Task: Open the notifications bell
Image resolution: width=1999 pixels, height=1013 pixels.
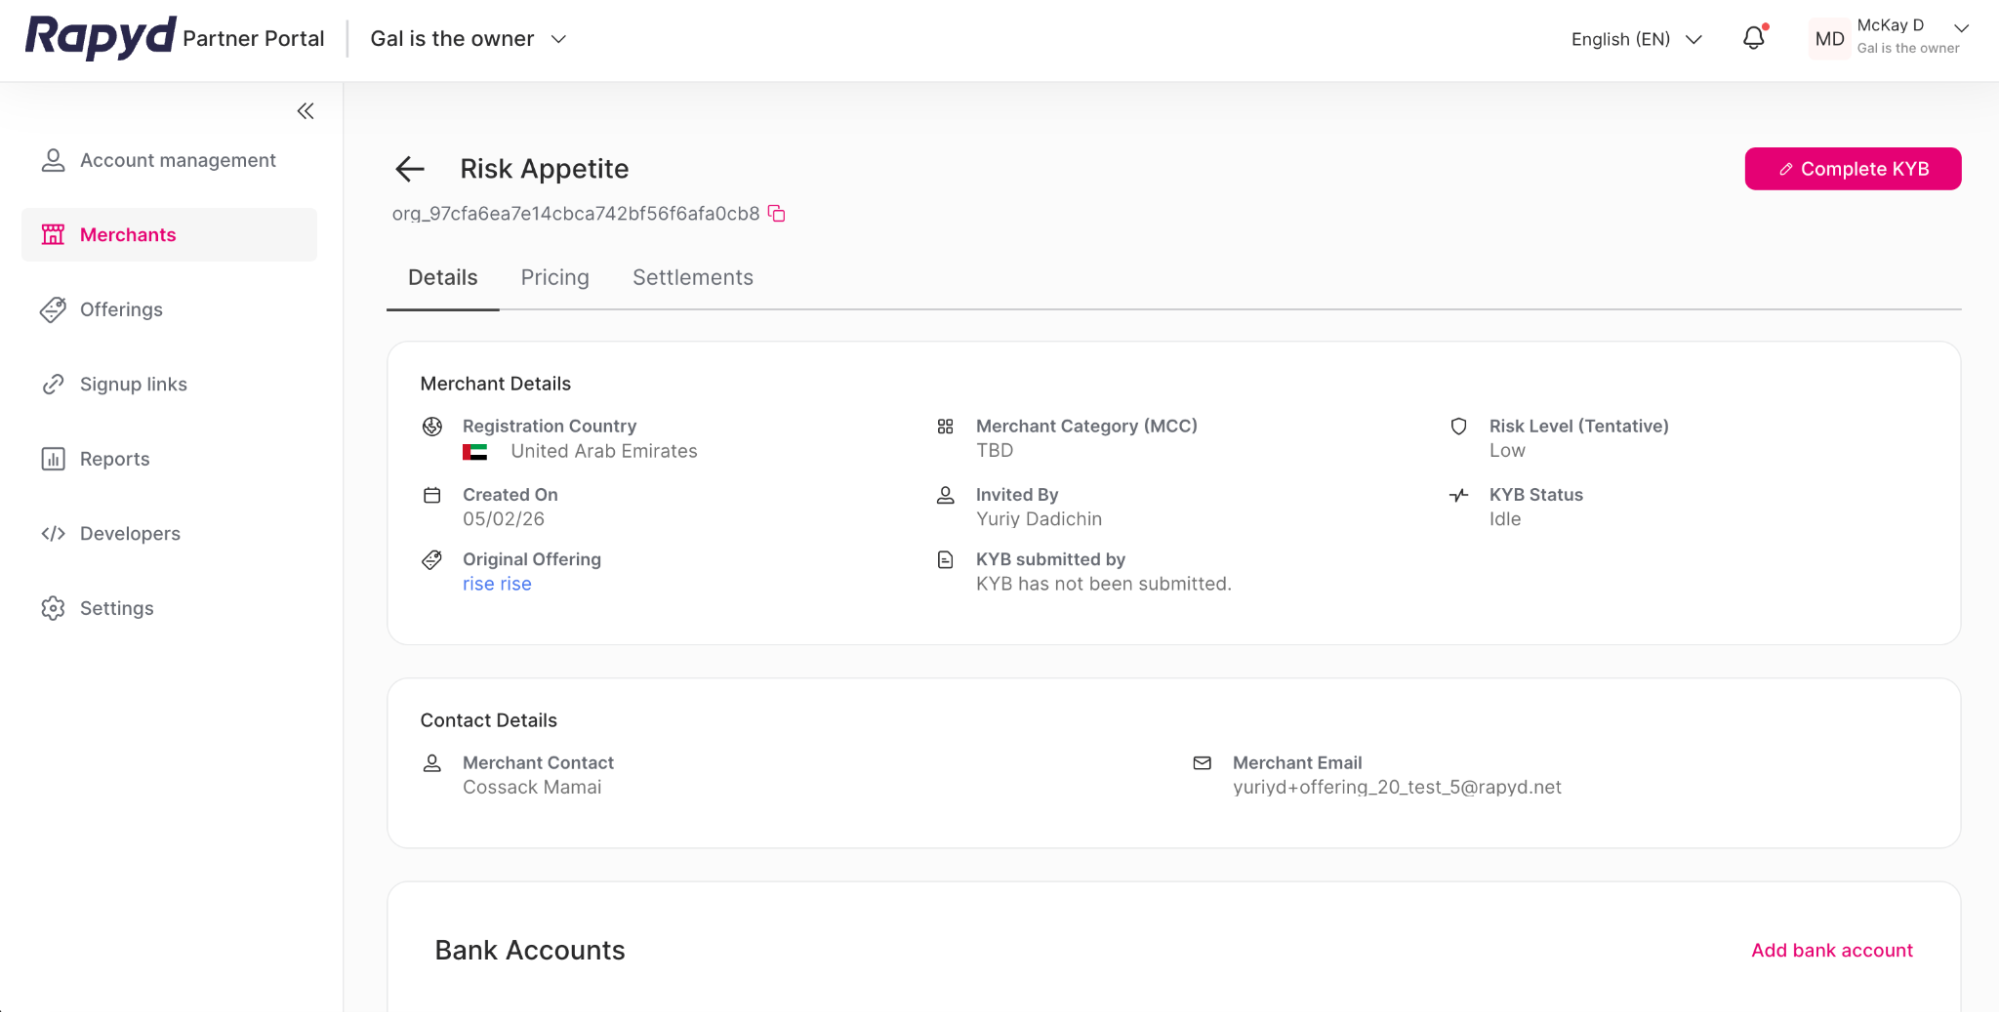Action: click(1753, 38)
